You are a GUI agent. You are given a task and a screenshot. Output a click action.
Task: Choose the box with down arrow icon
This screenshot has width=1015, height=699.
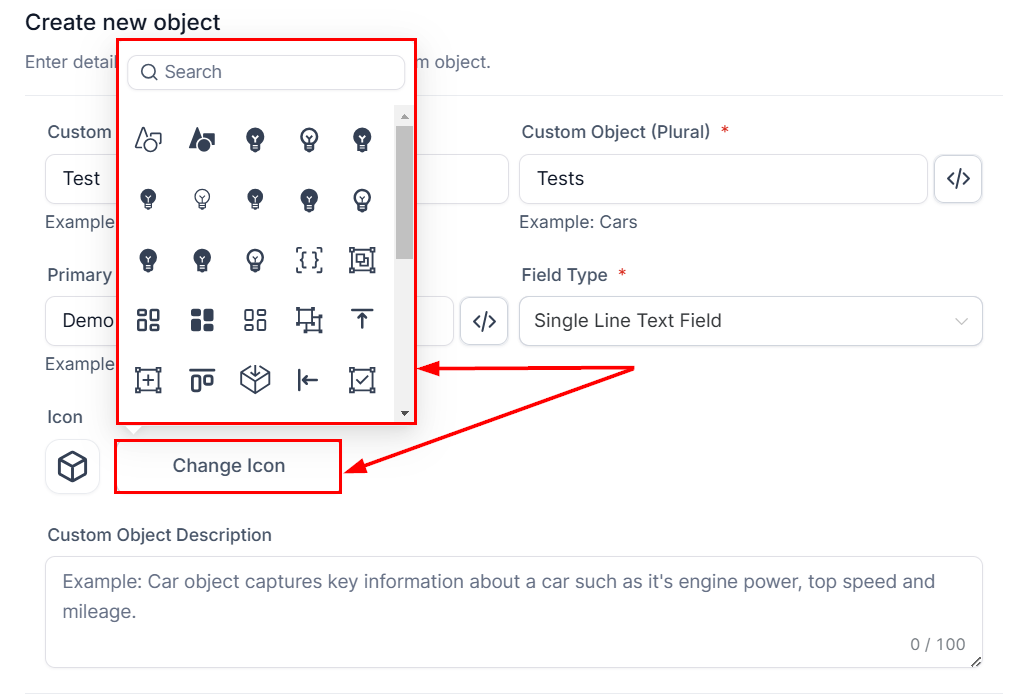click(256, 380)
